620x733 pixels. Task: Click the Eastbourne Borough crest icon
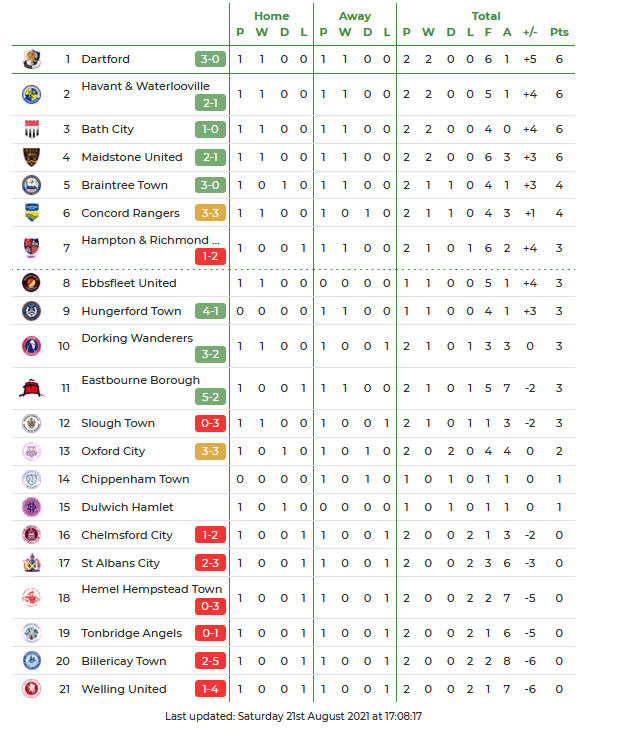coord(31,388)
